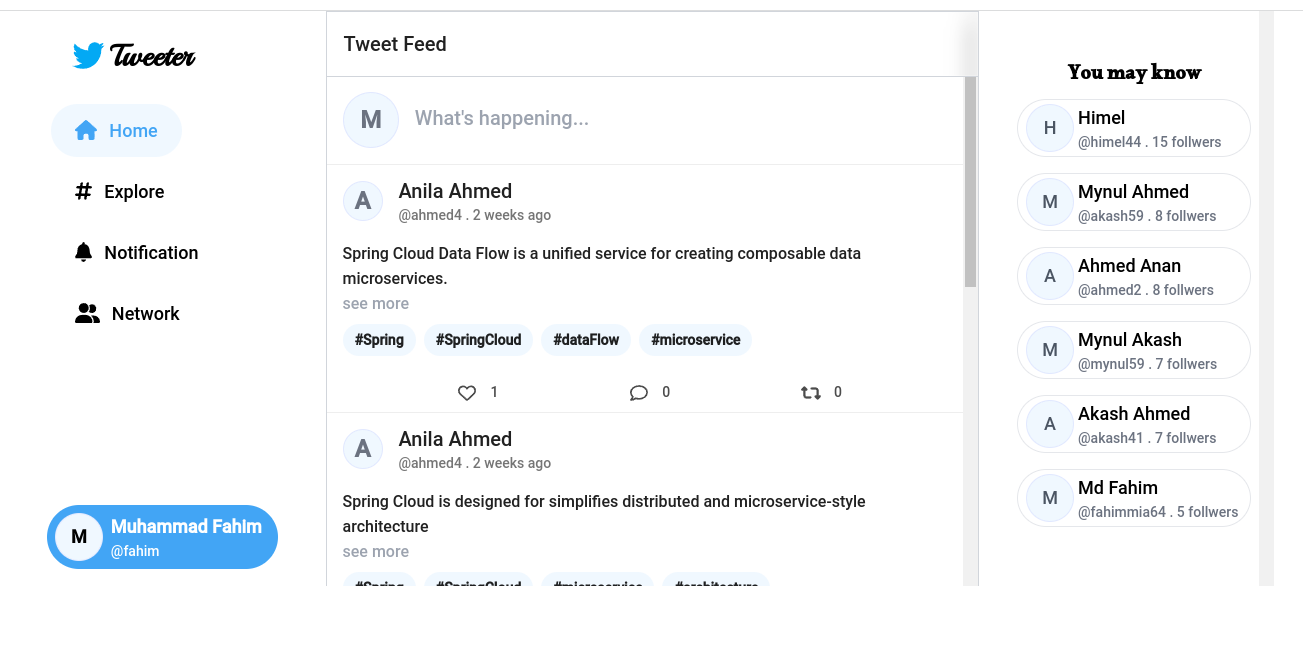1303x645 pixels.
Task: Open the Muhammad Fahim profile button
Action: [162, 537]
